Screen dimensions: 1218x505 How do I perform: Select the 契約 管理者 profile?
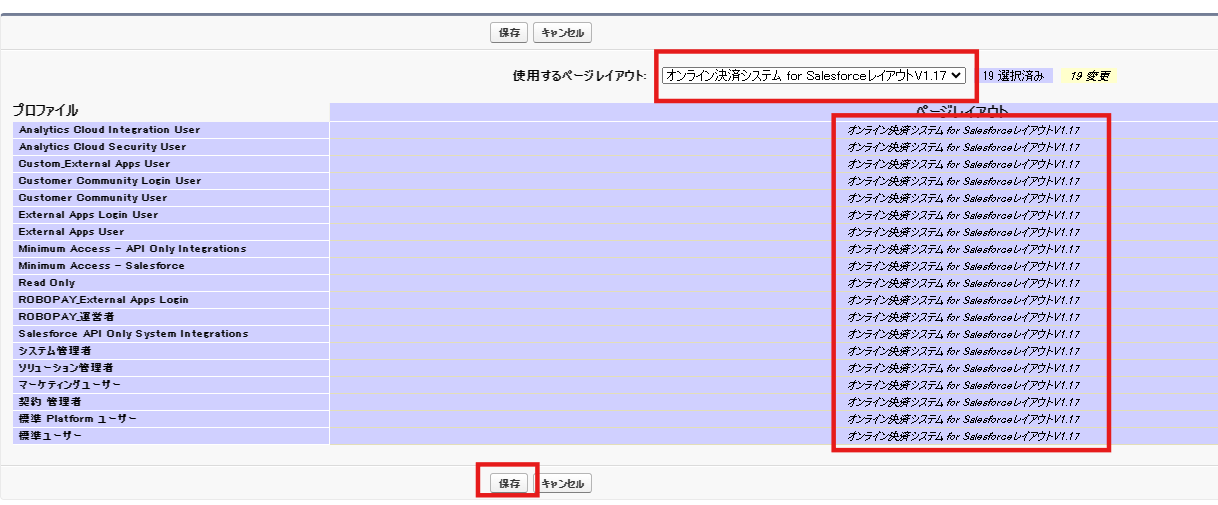[50, 402]
